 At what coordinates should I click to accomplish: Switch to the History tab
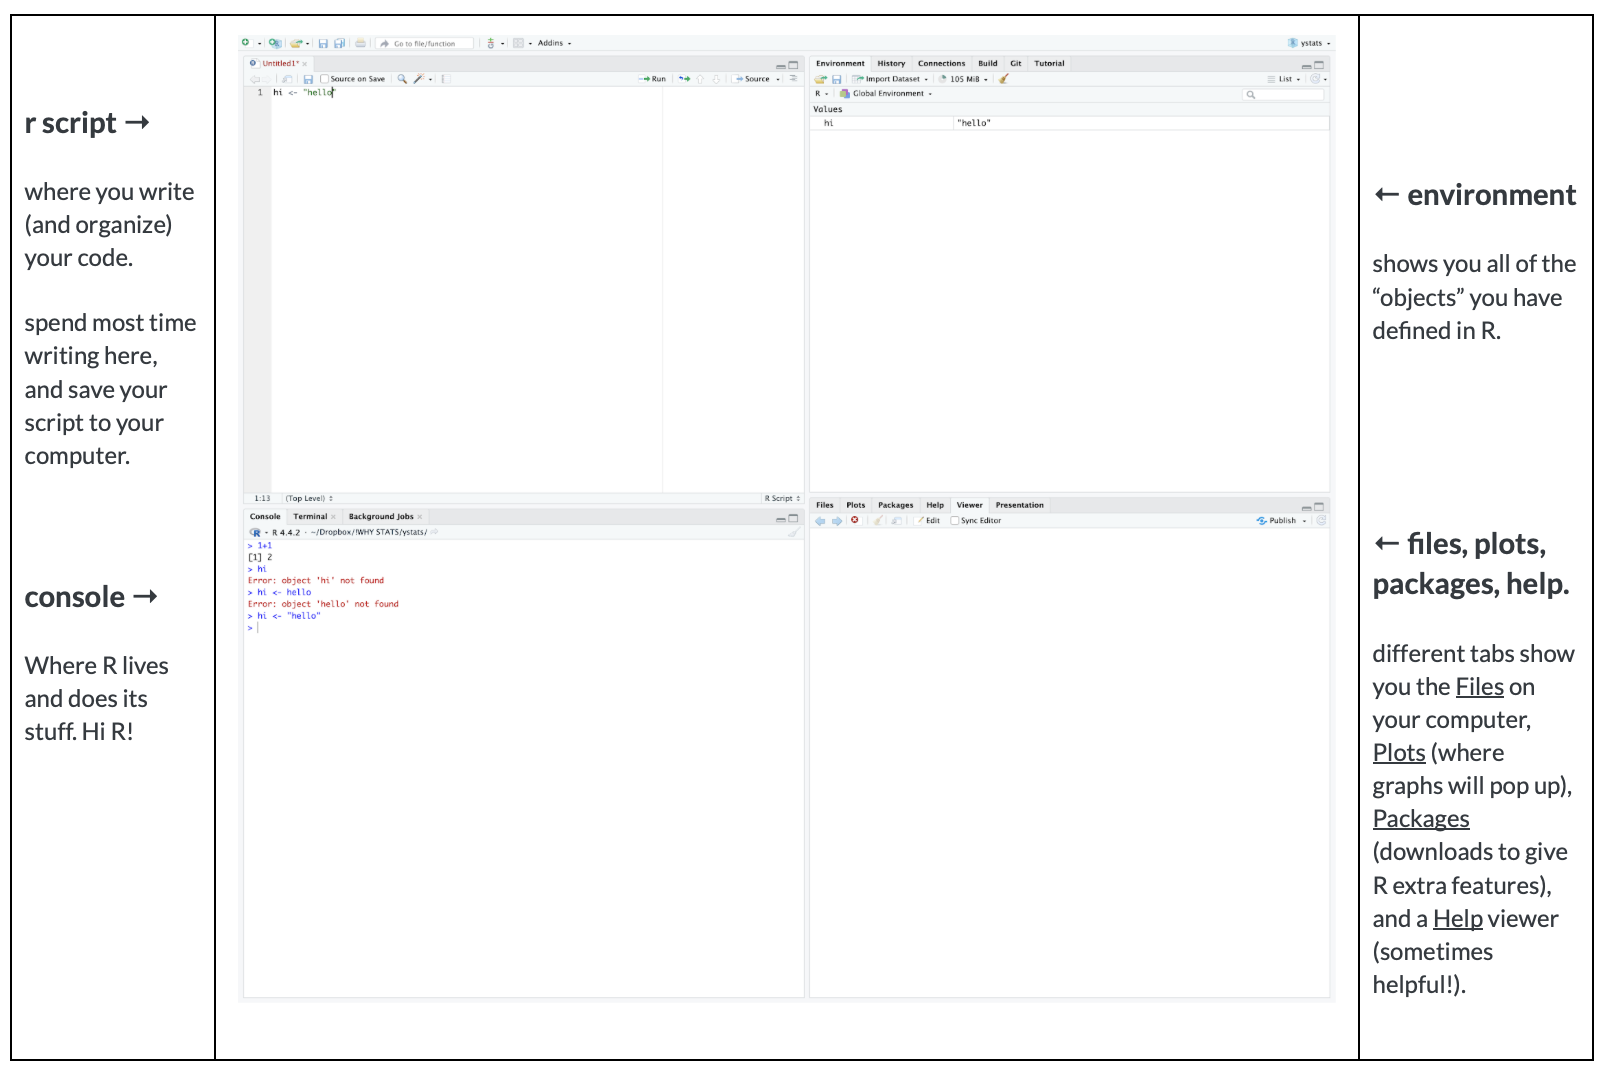(x=891, y=64)
